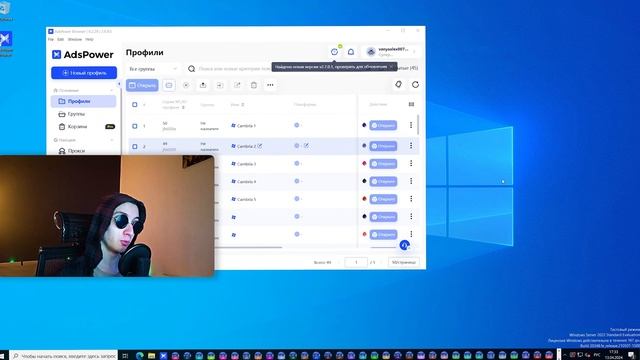Click the refresh list icon
640x360 pixels.
(x=415, y=84)
